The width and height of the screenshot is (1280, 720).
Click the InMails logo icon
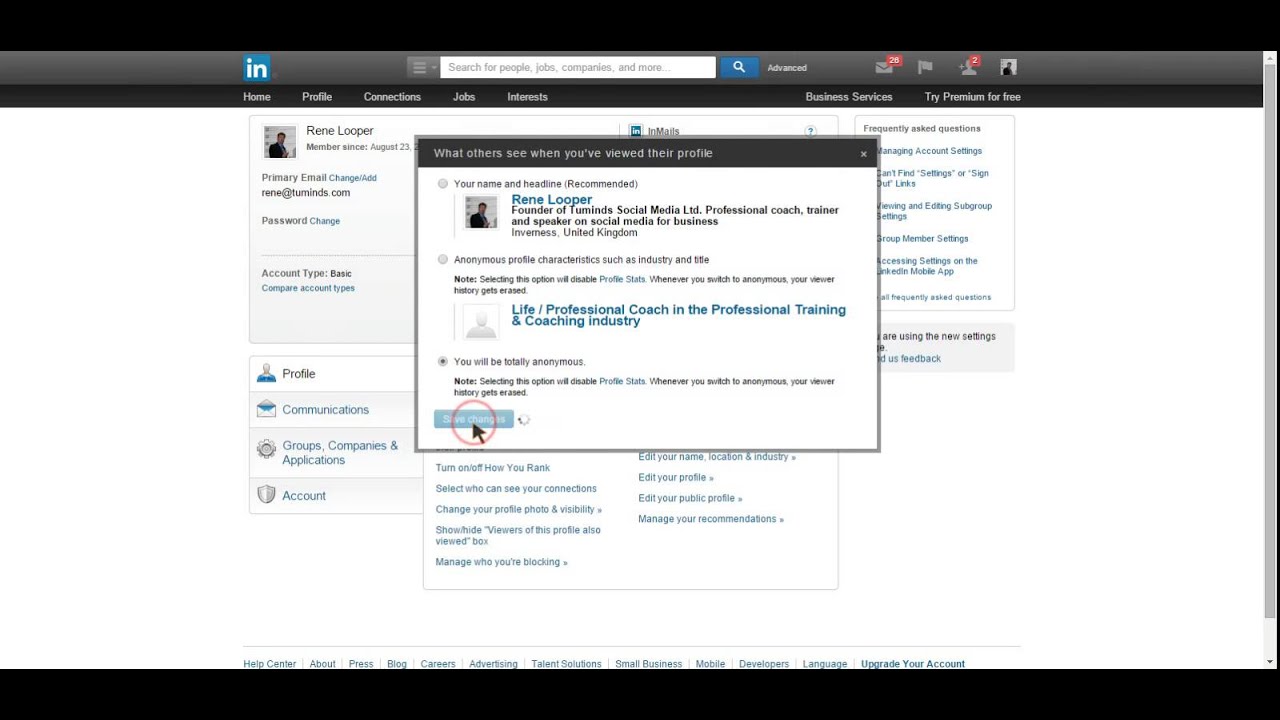pyautogui.click(x=636, y=131)
